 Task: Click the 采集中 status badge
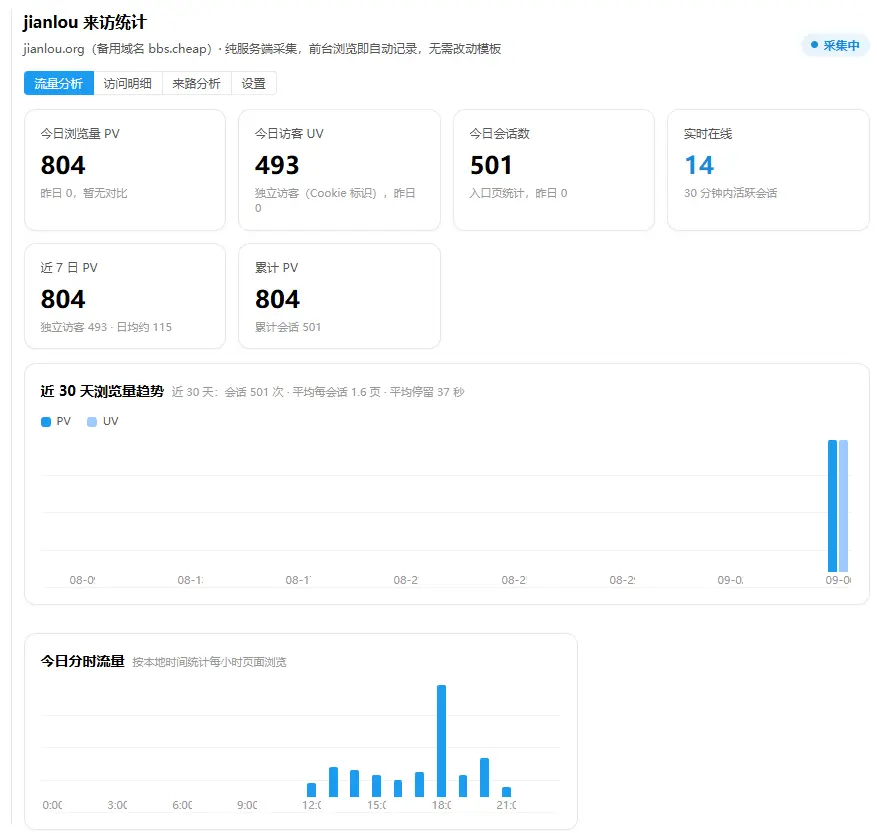pyautogui.click(x=835, y=45)
